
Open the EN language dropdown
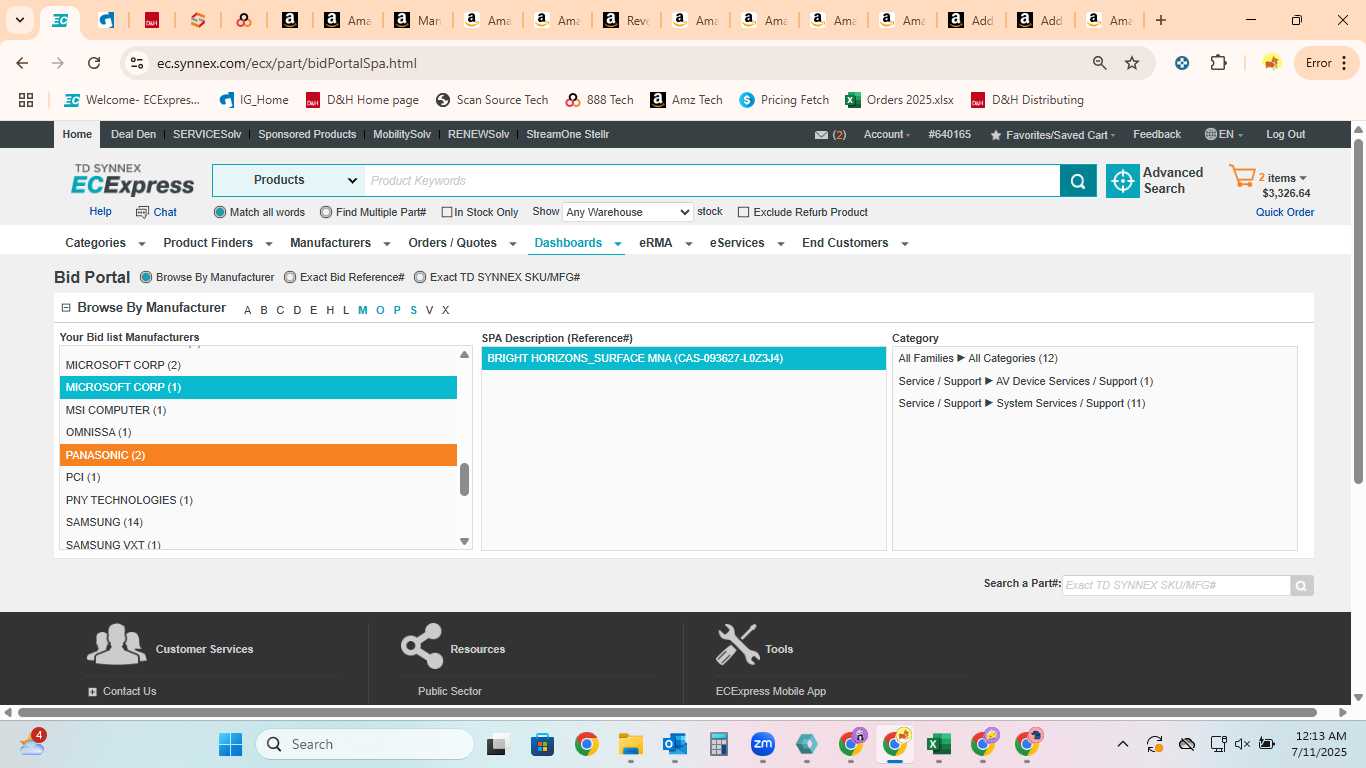[x=1224, y=135]
